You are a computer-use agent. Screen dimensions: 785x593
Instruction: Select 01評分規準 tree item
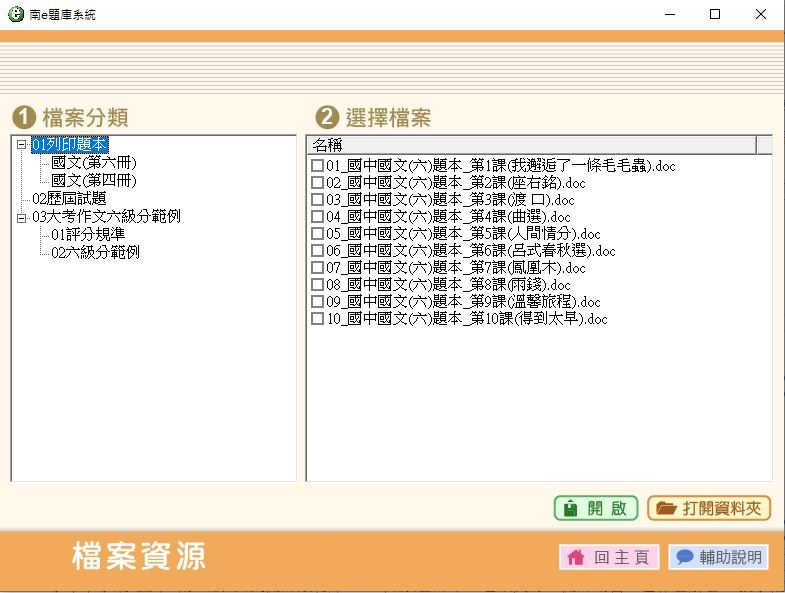pos(88,235)
